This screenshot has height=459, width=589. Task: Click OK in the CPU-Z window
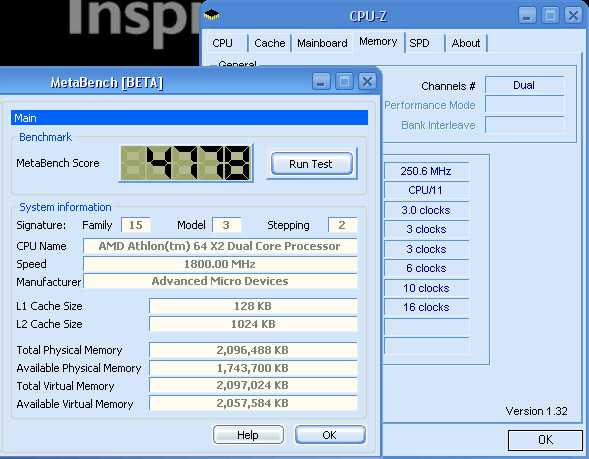tap(545, 440)
